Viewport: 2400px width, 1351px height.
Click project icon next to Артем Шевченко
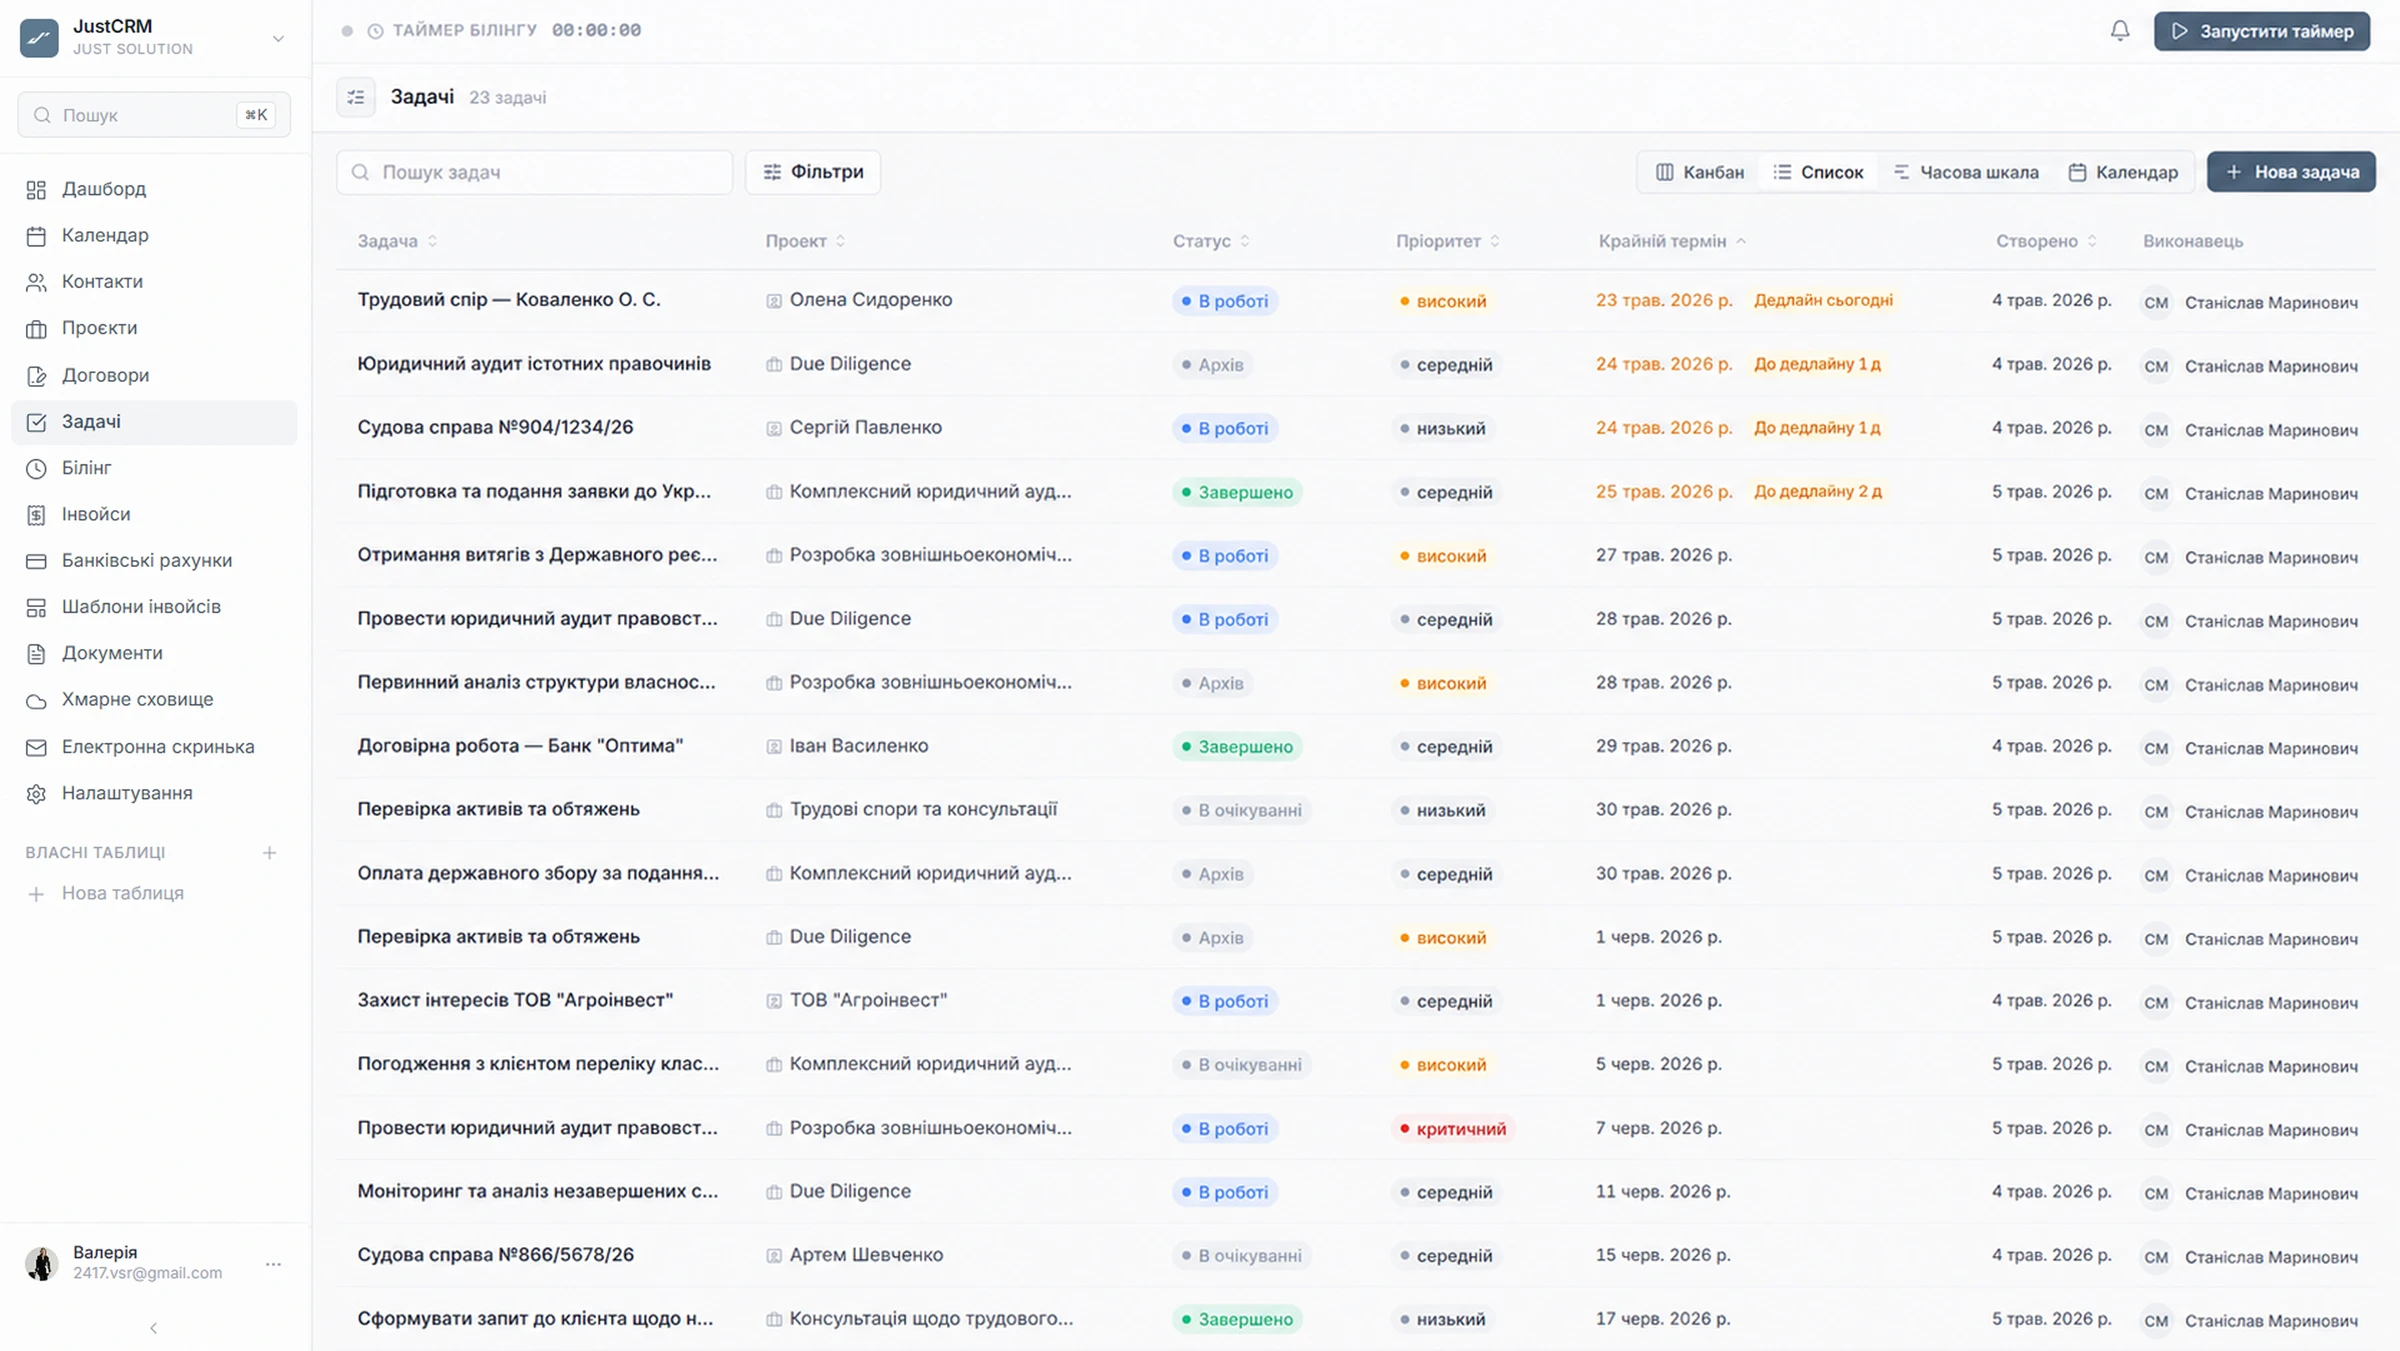click(x=773, y=1255)
